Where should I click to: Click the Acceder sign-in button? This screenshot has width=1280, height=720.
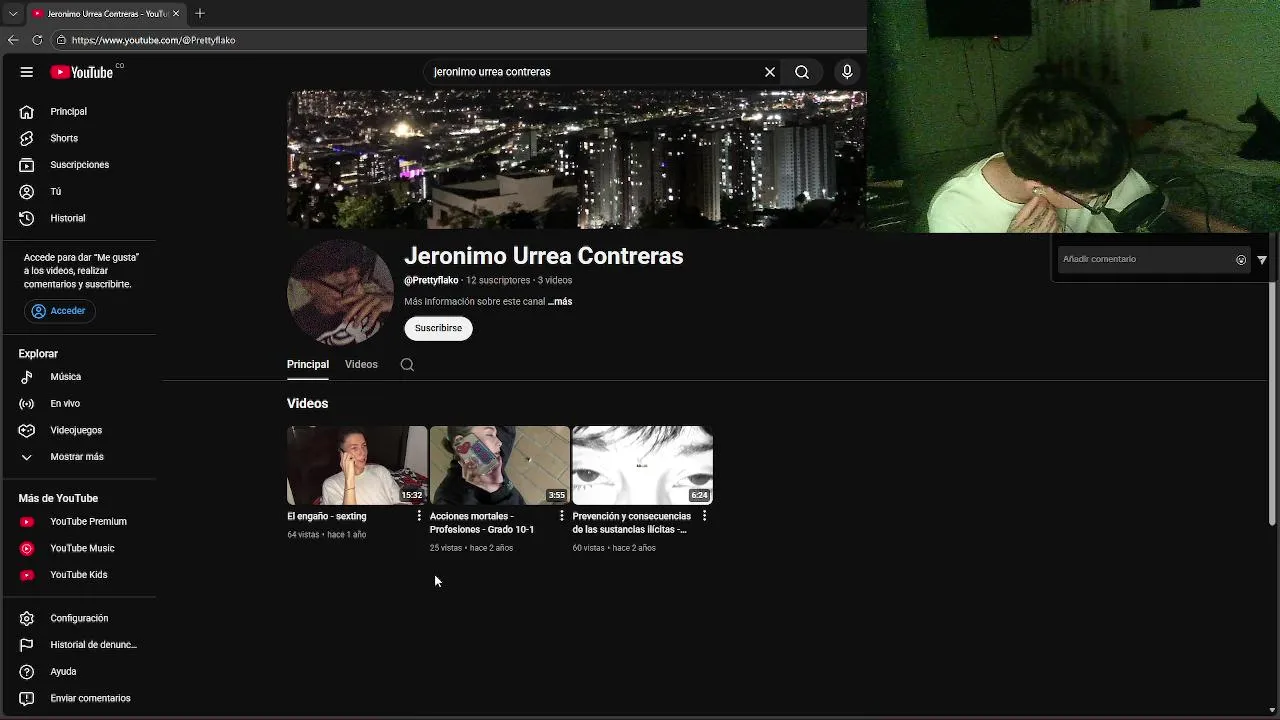click(x=58, y=311)
